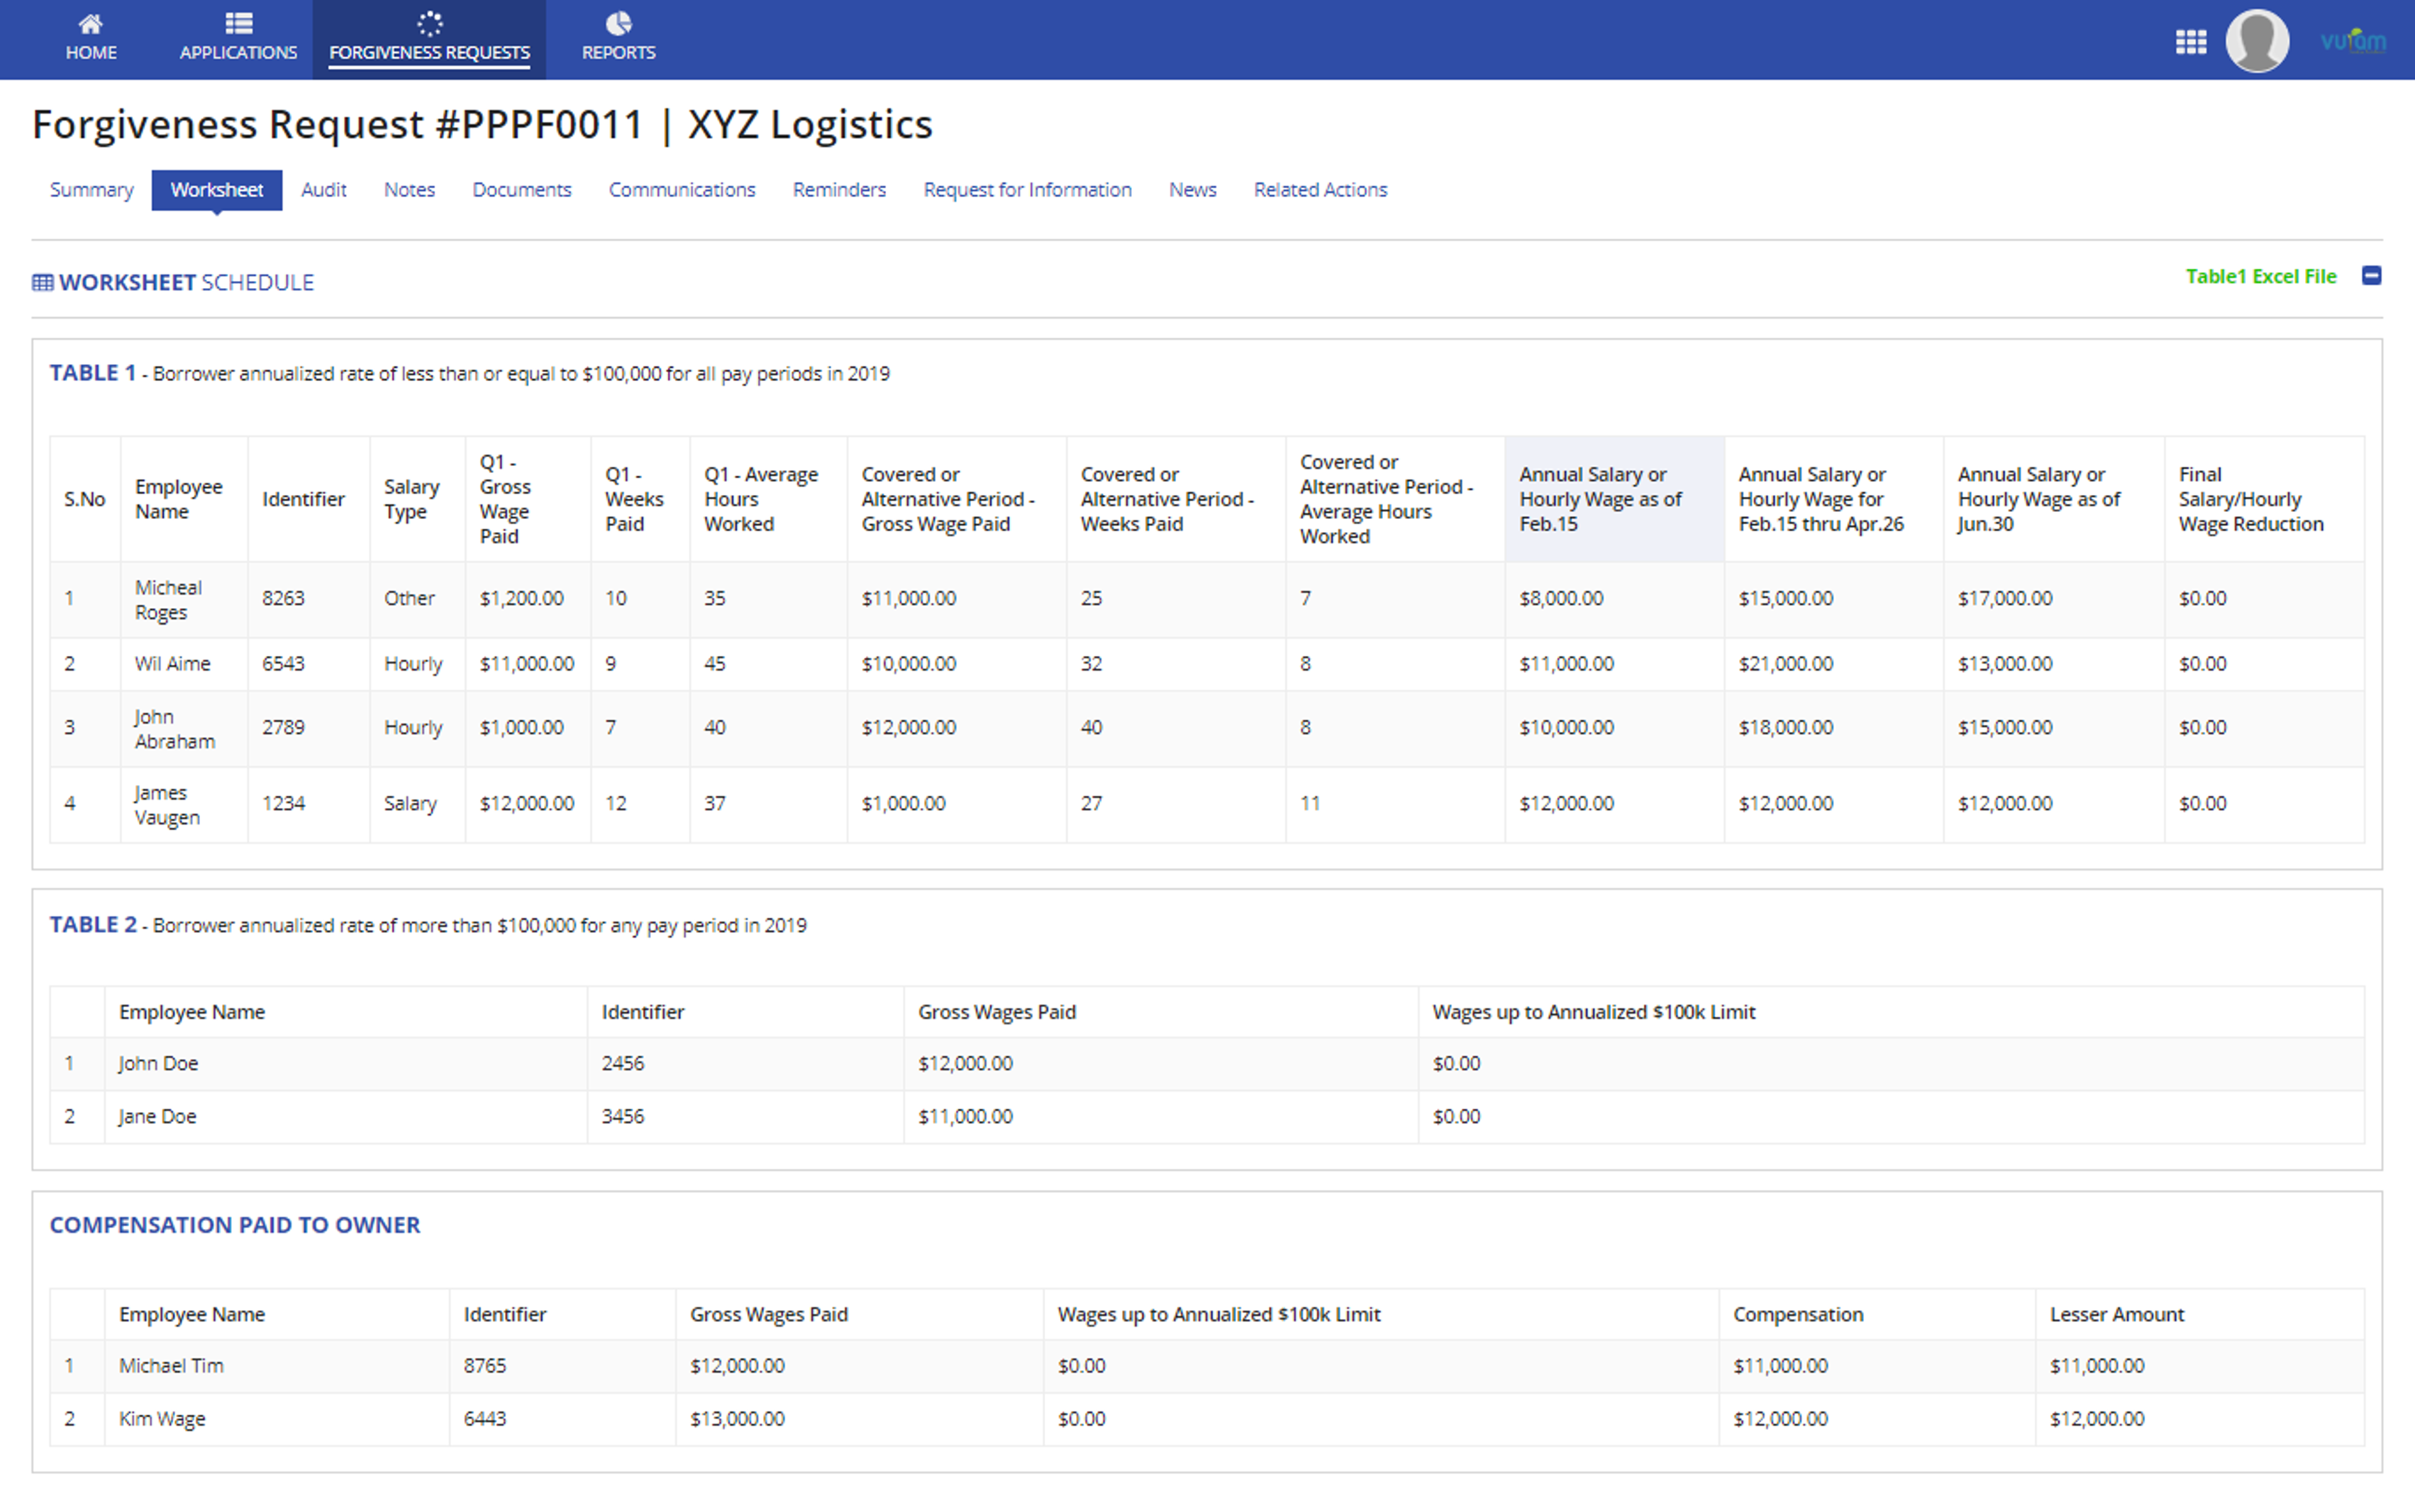
Task: Select employee John Abraham
Action: point(174,729)
